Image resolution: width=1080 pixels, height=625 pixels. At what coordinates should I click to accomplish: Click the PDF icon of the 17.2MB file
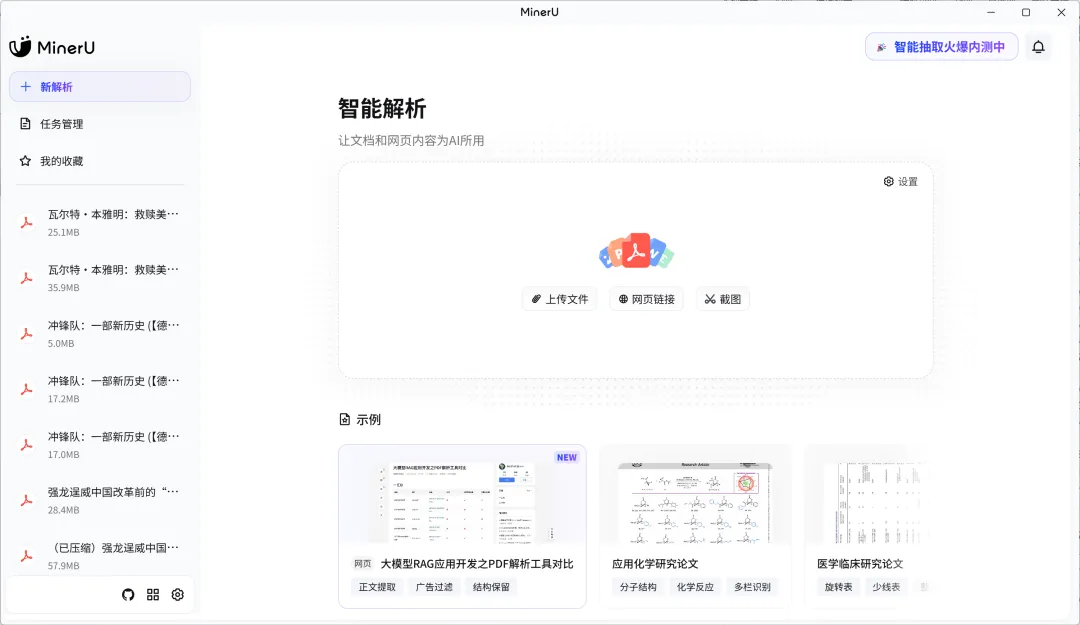(x=26, y=389)
